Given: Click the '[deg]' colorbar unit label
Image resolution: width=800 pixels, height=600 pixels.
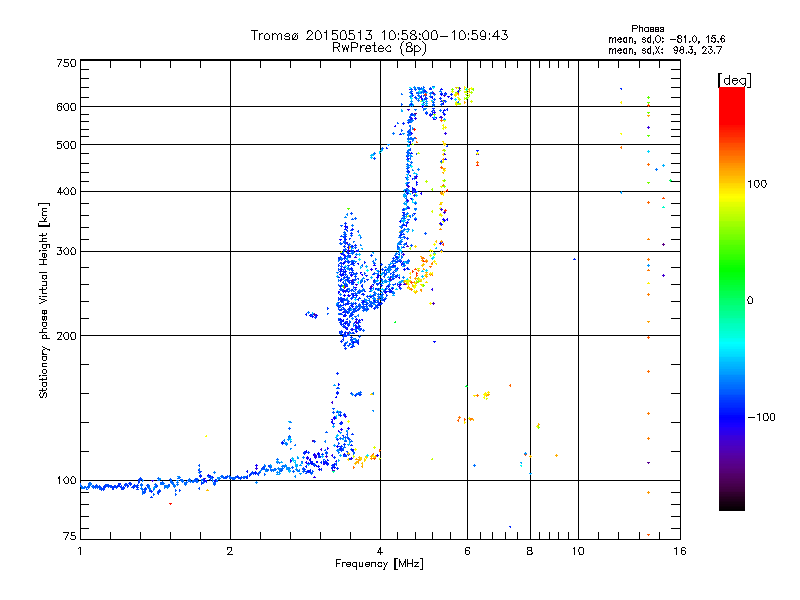Looking at the screenshot, I should pos(734,80).
